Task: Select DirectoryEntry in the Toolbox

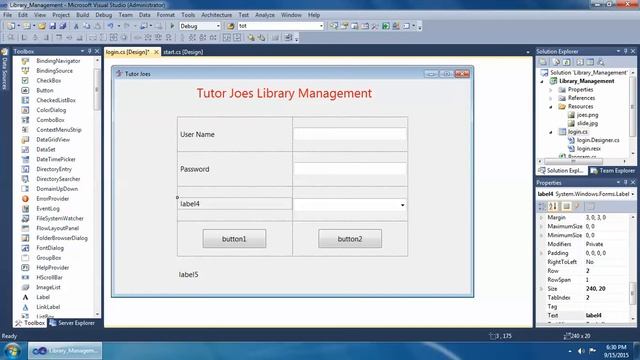Action: 54,169
